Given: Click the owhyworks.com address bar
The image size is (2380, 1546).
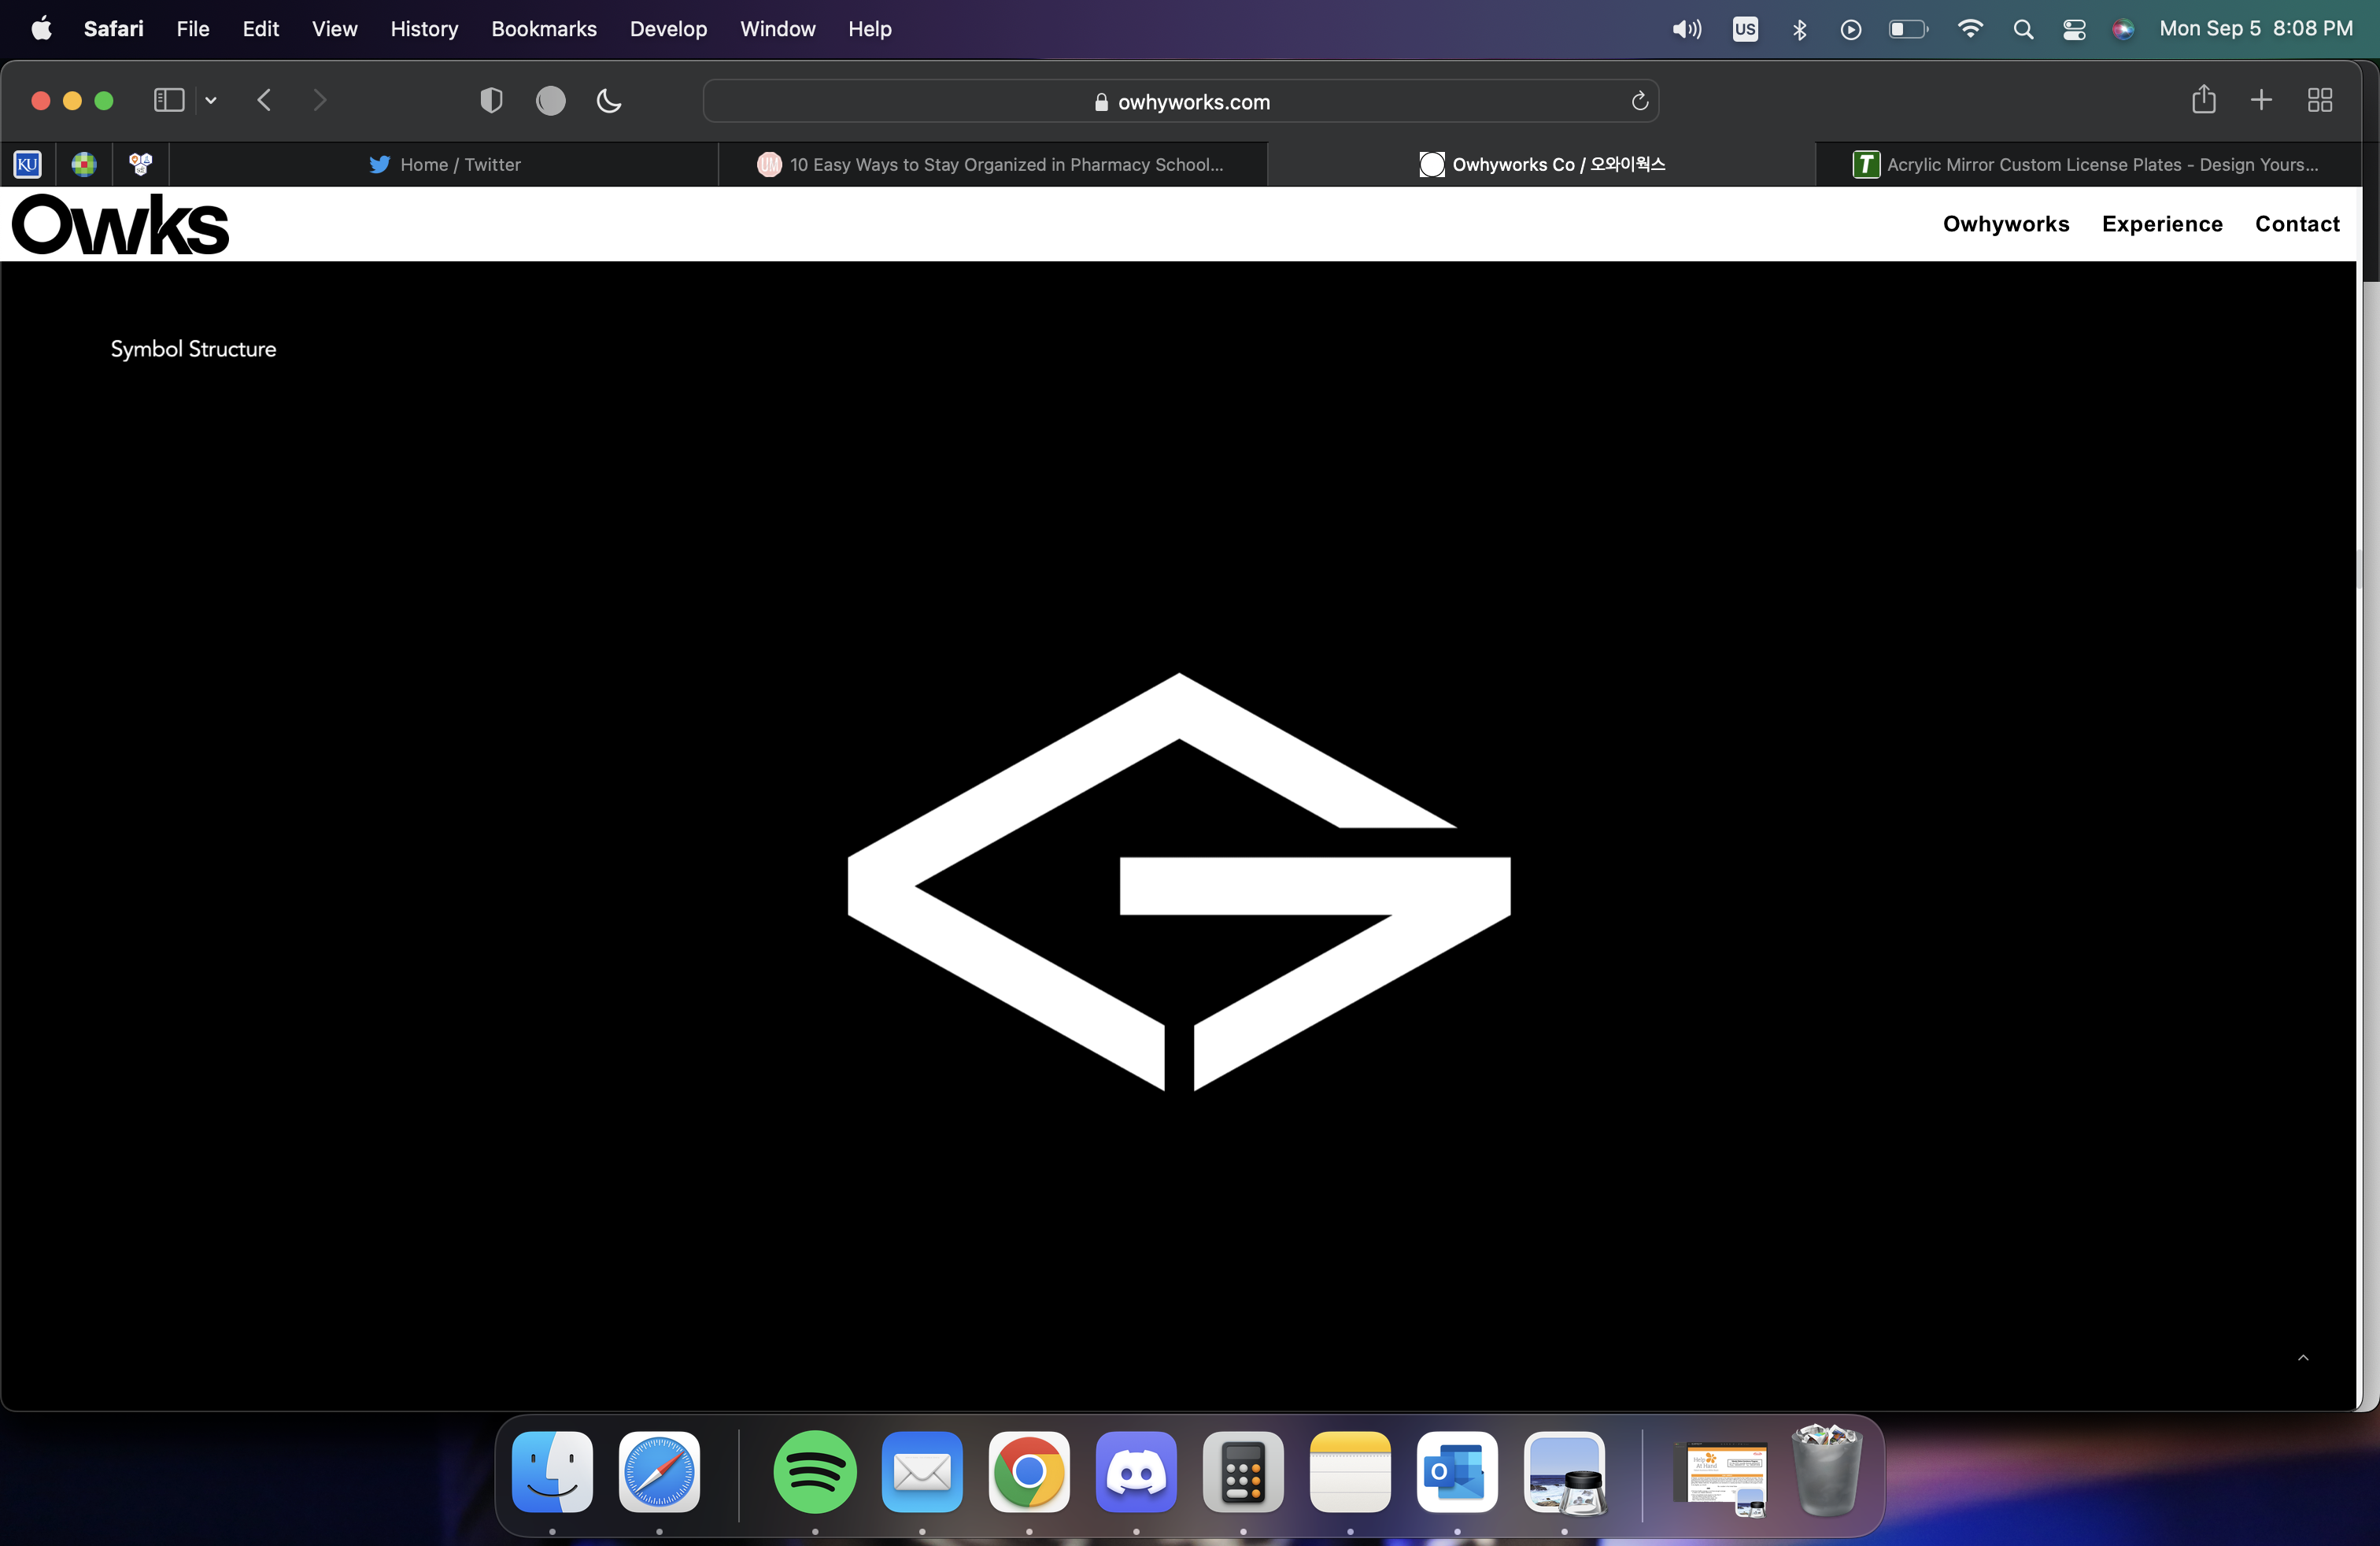Looking at the screenshot, I should click(1181, 101).
